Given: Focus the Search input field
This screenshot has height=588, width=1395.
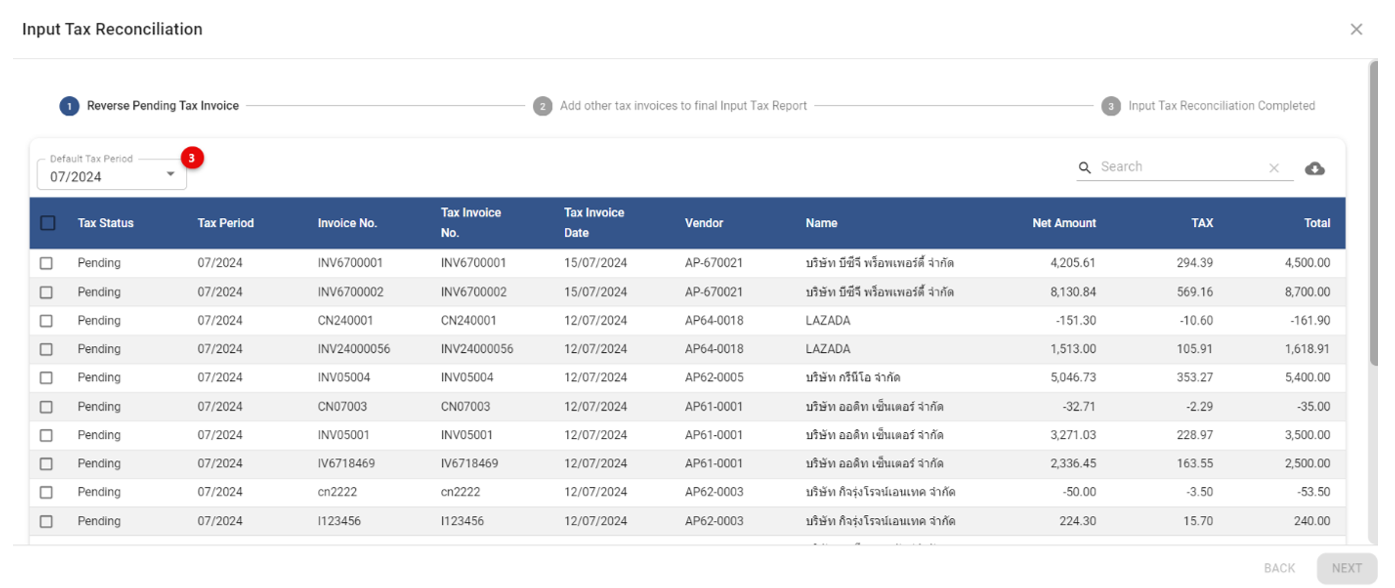Looking at the screenshot, I should click(x=1180, y=167).
